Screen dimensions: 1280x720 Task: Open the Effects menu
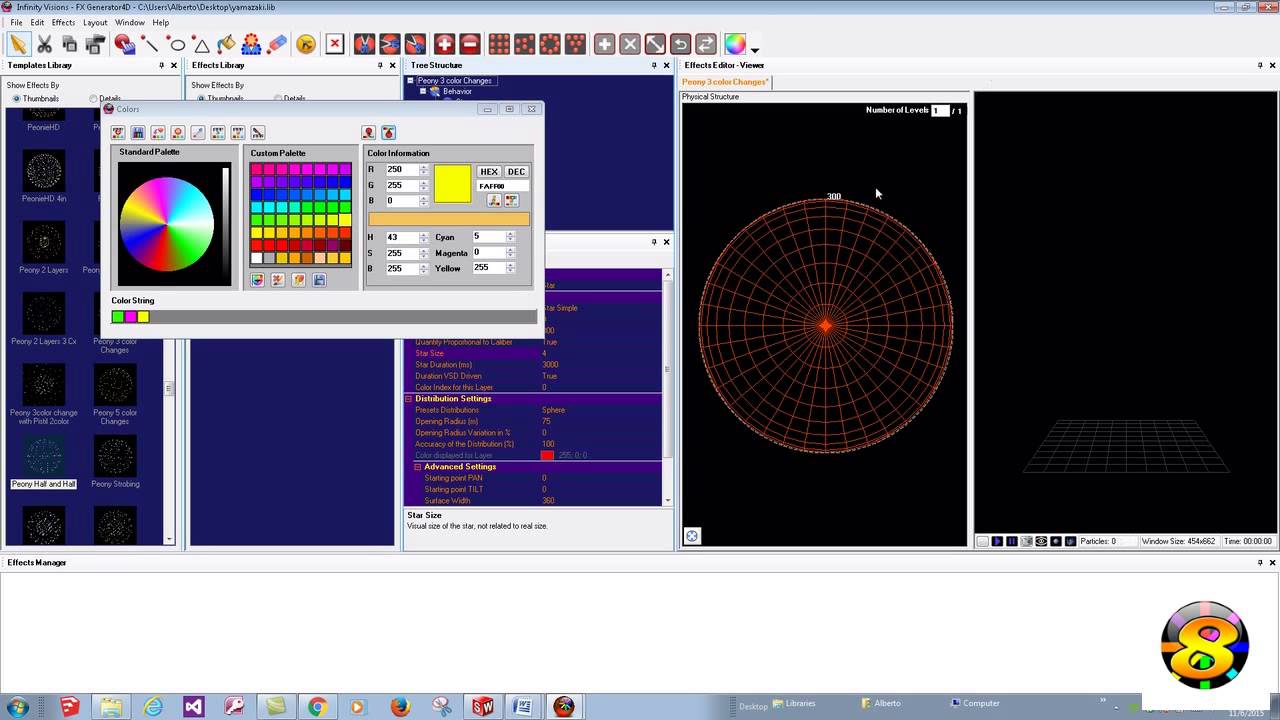63,22
